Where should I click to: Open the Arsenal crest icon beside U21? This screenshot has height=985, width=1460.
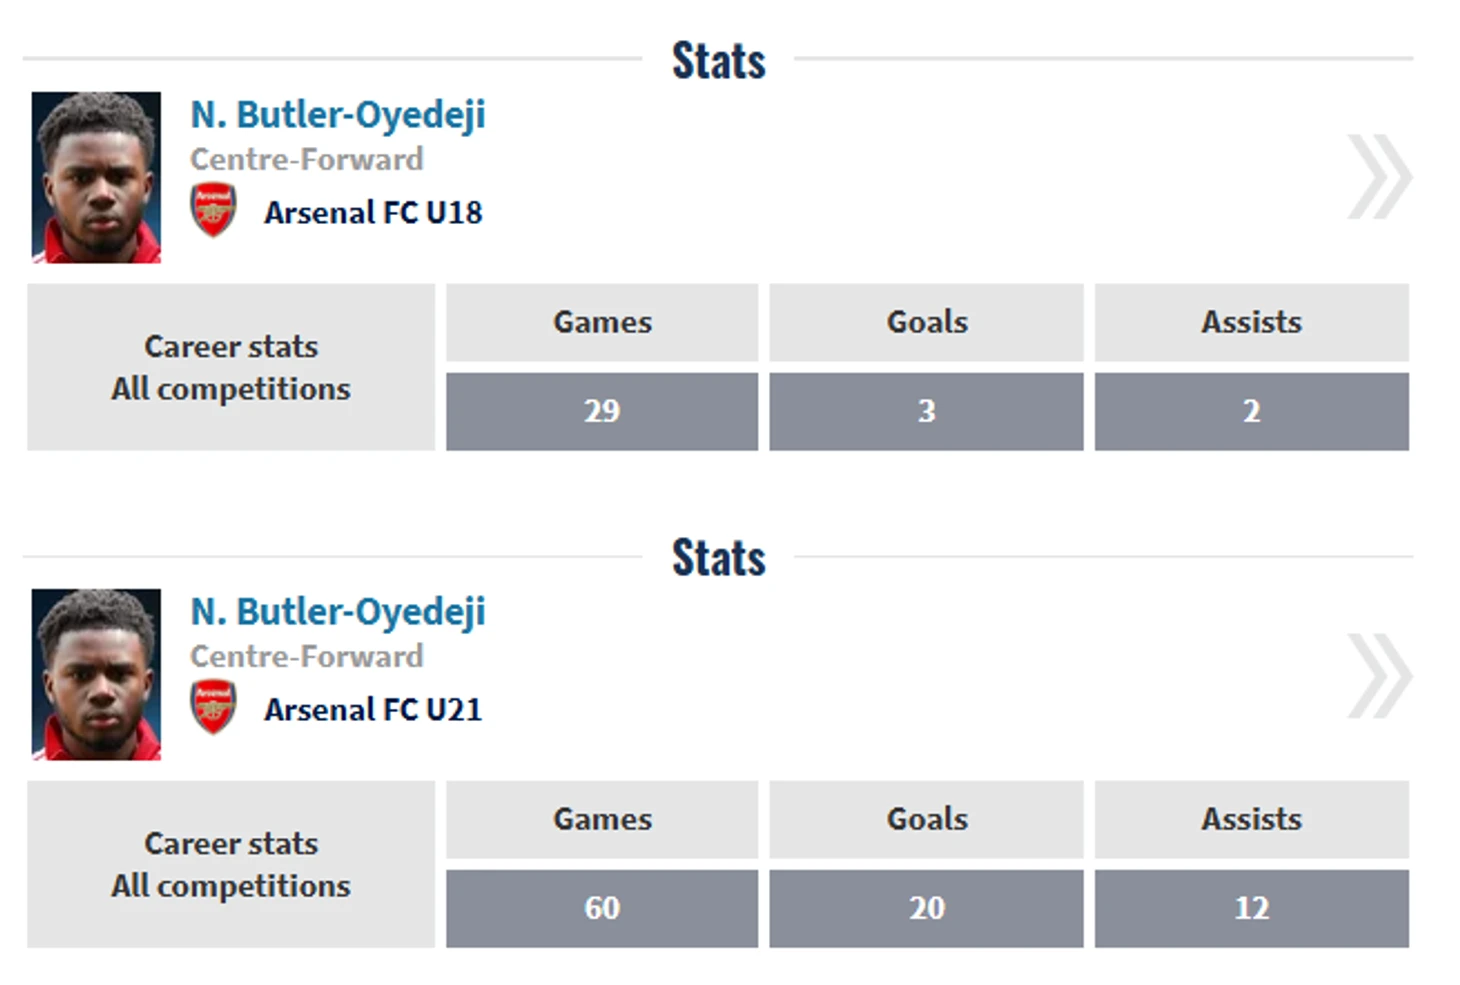coord(213,707)
